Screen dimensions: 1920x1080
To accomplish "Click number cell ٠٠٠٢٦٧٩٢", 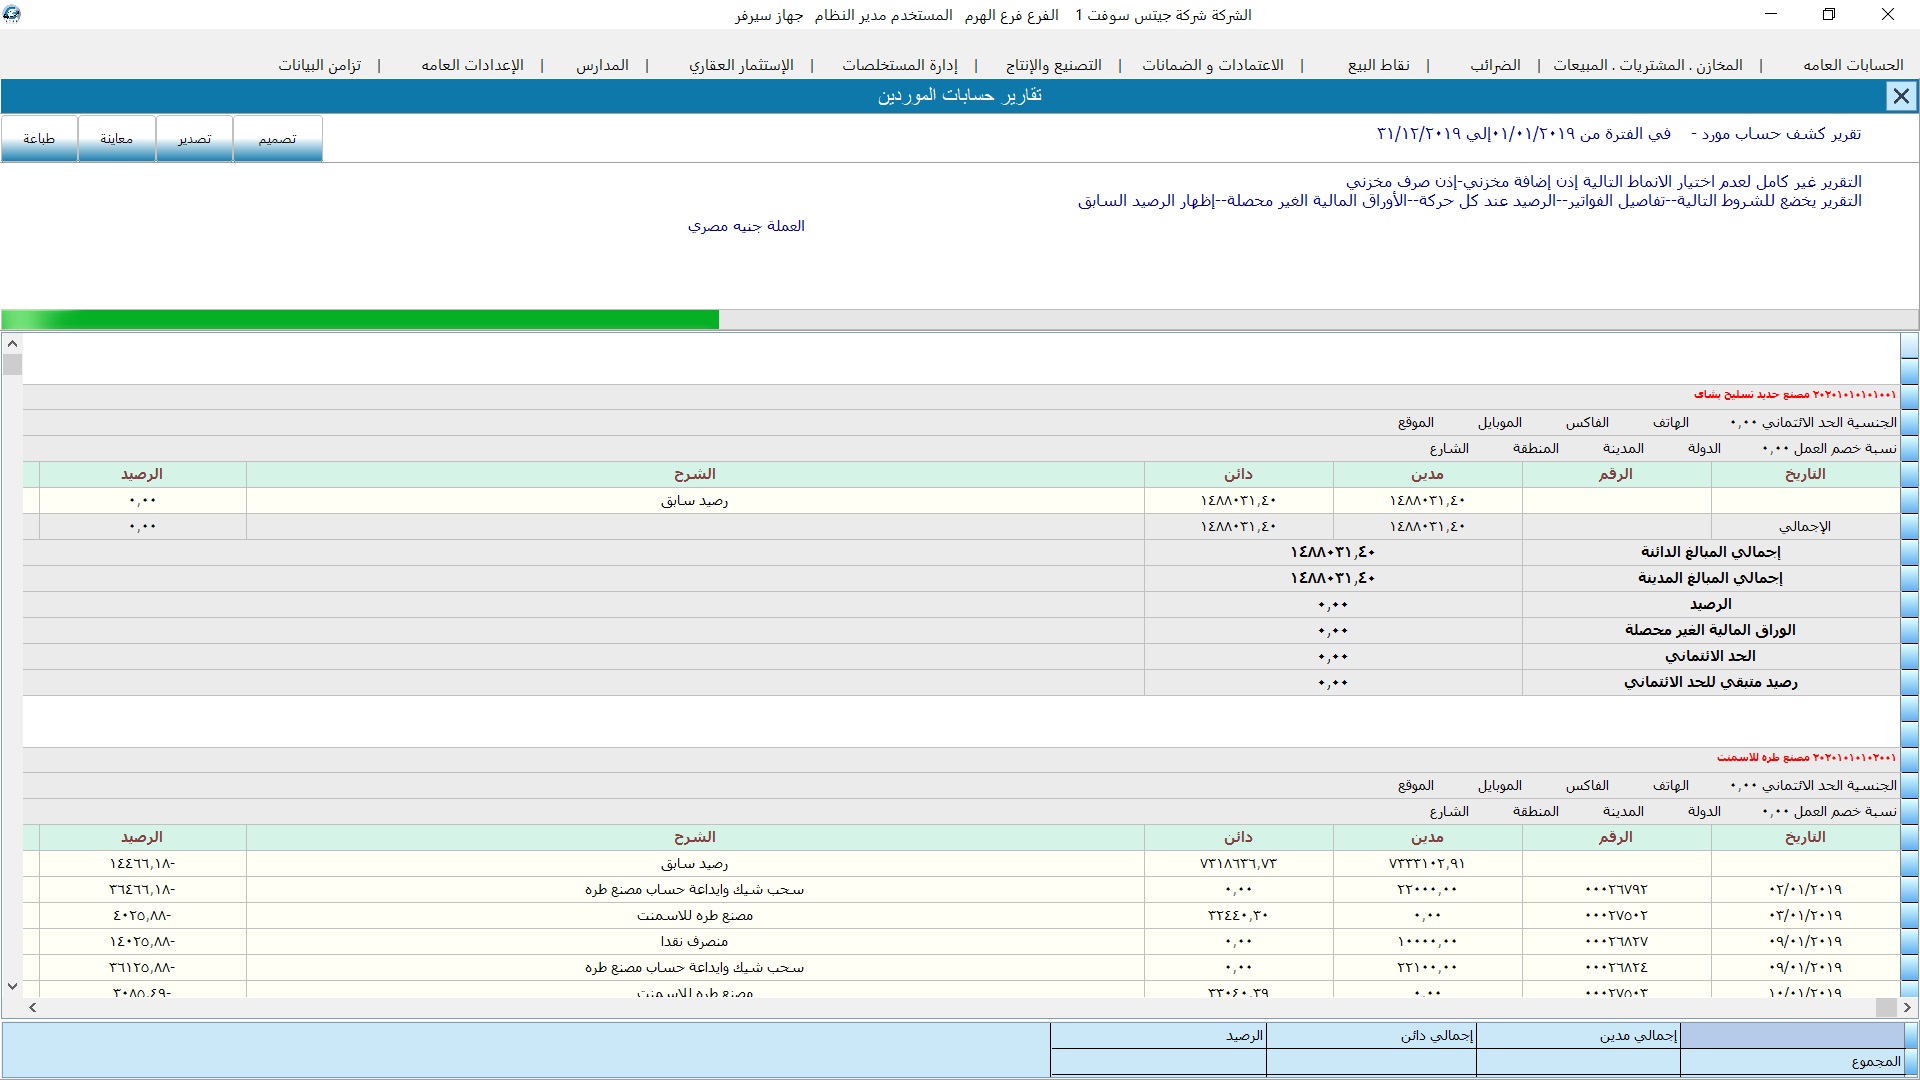I will [x=1616, y=889].
